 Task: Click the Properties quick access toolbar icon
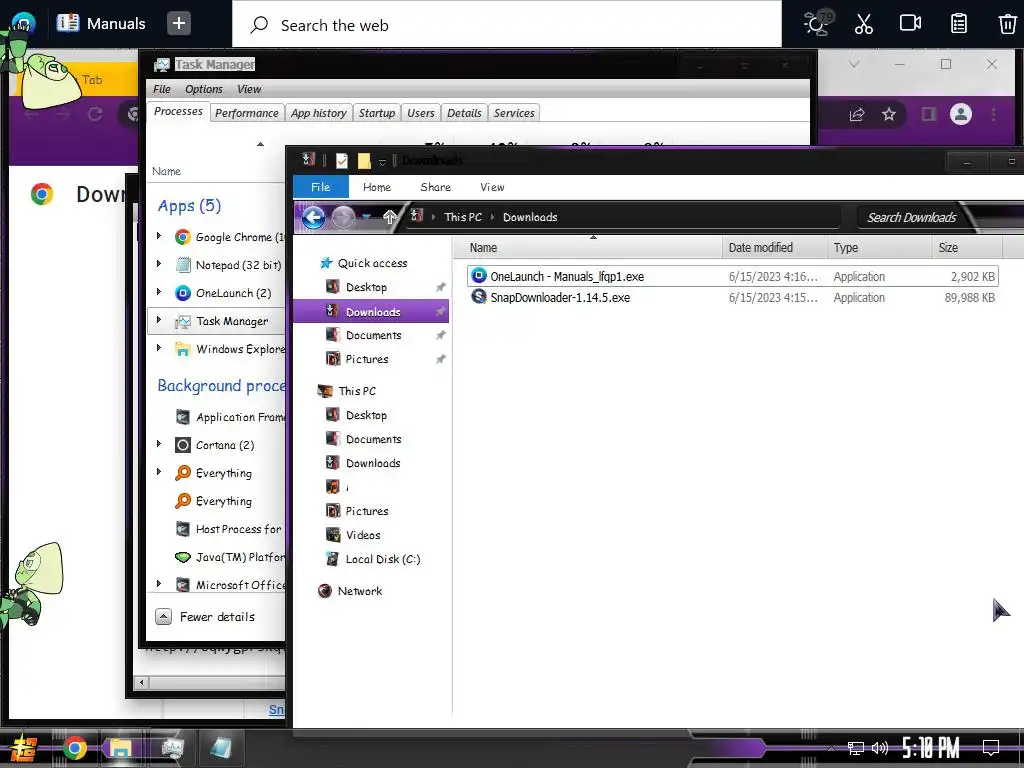coord(342,161)
